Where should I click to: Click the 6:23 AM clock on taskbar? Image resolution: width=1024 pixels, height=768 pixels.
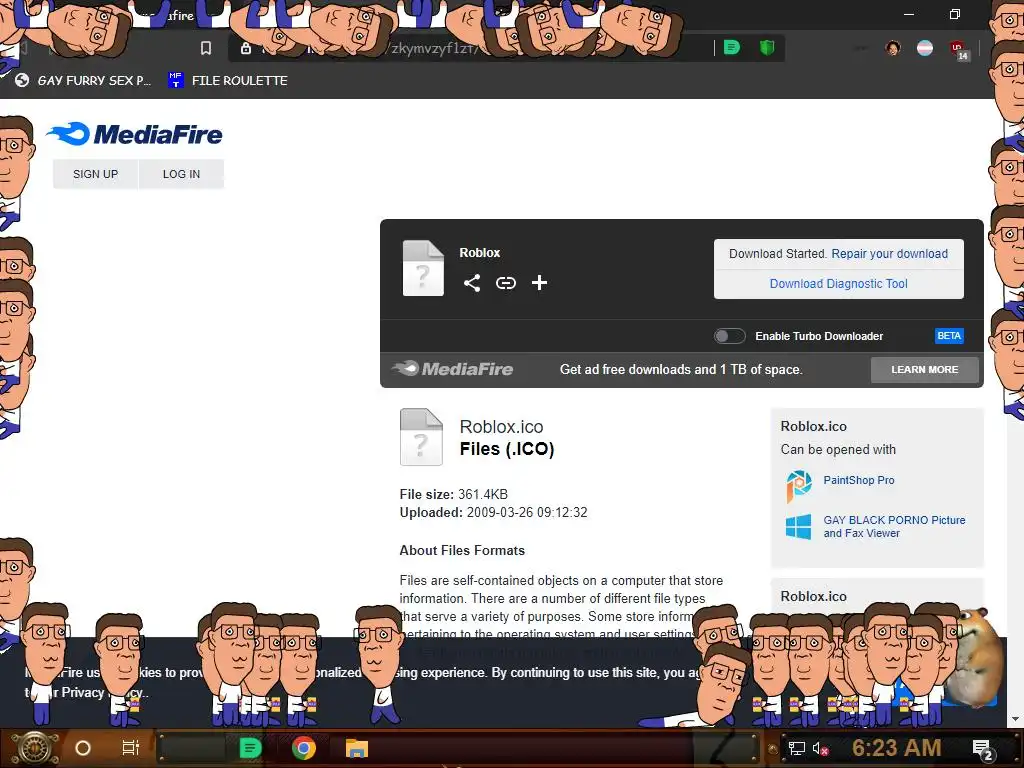click(897, 748)
